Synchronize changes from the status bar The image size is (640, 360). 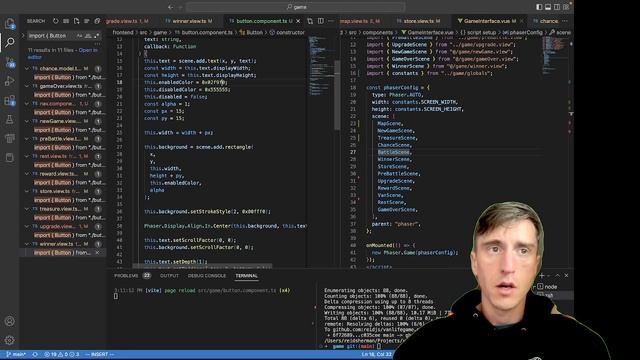pyautogui.click(x=35, y=354)
